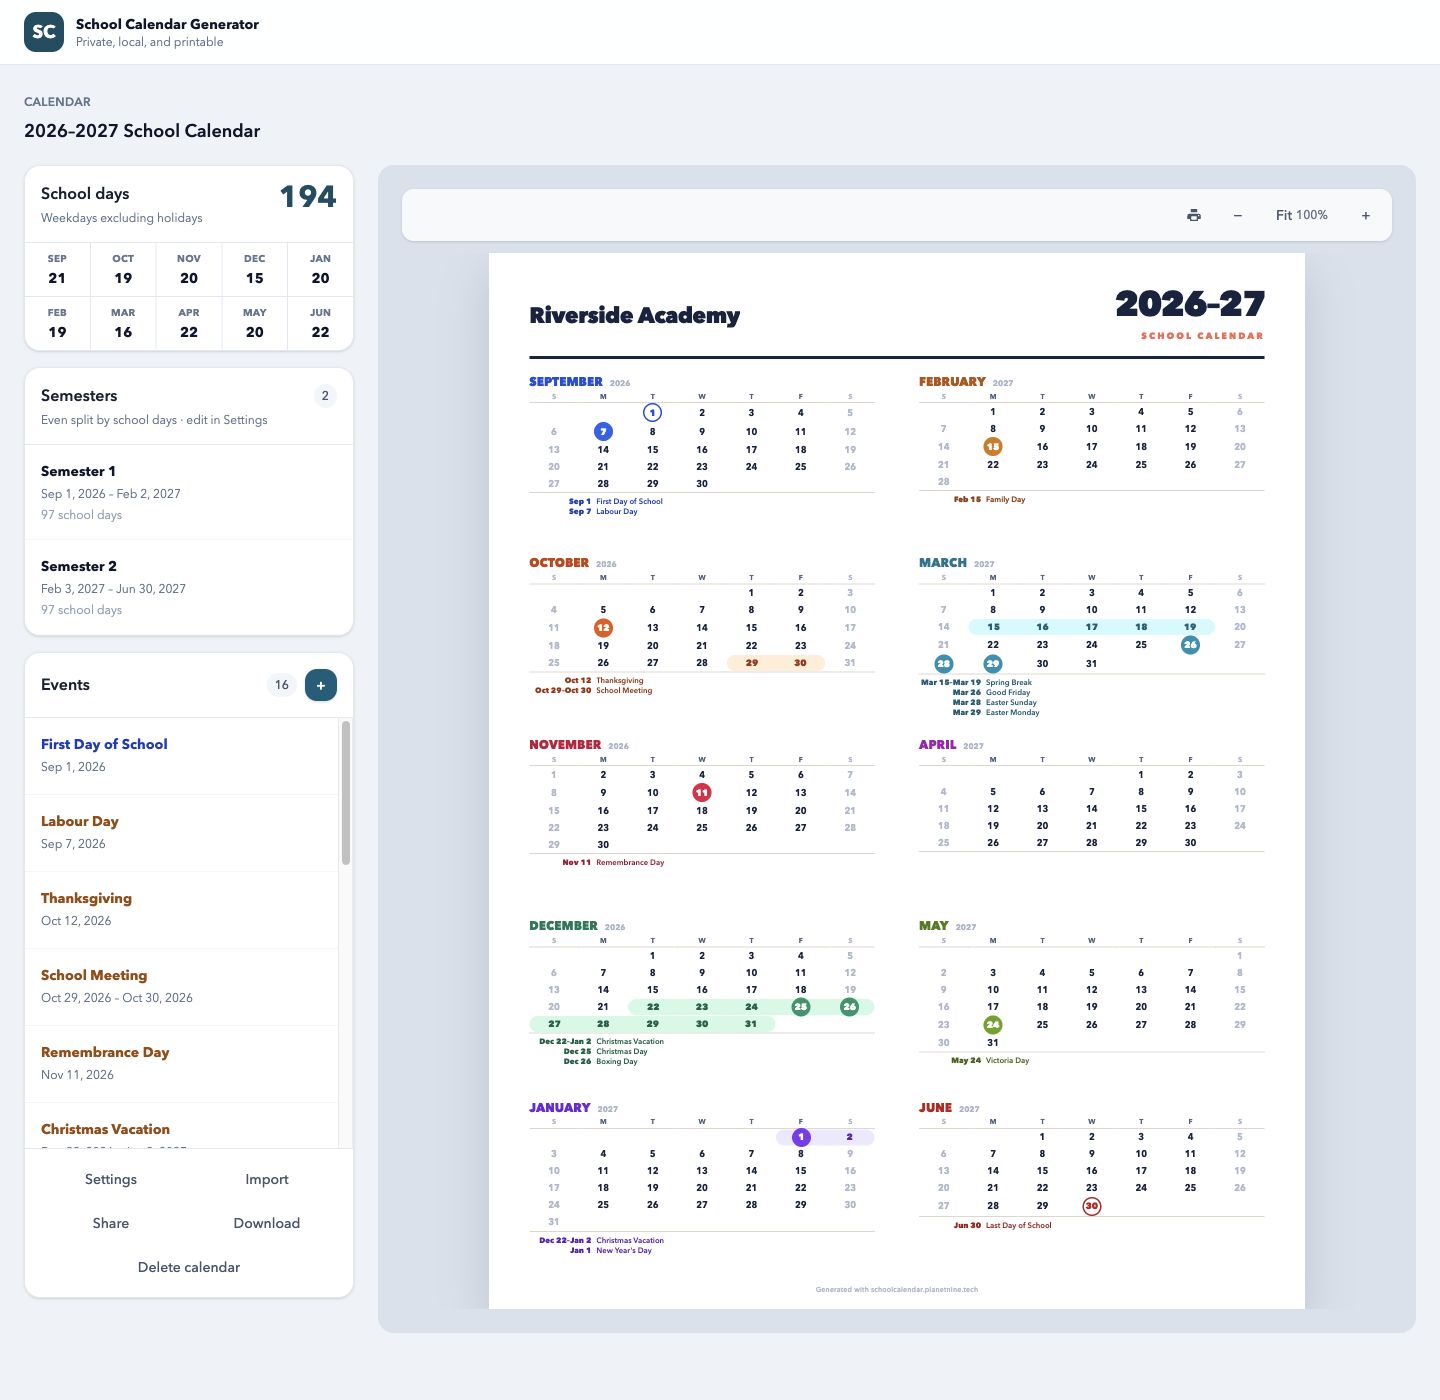This screenshot has height=1400, width=1440.
Task: Click circled February 15 Family Day
Action: click(993, 447)
